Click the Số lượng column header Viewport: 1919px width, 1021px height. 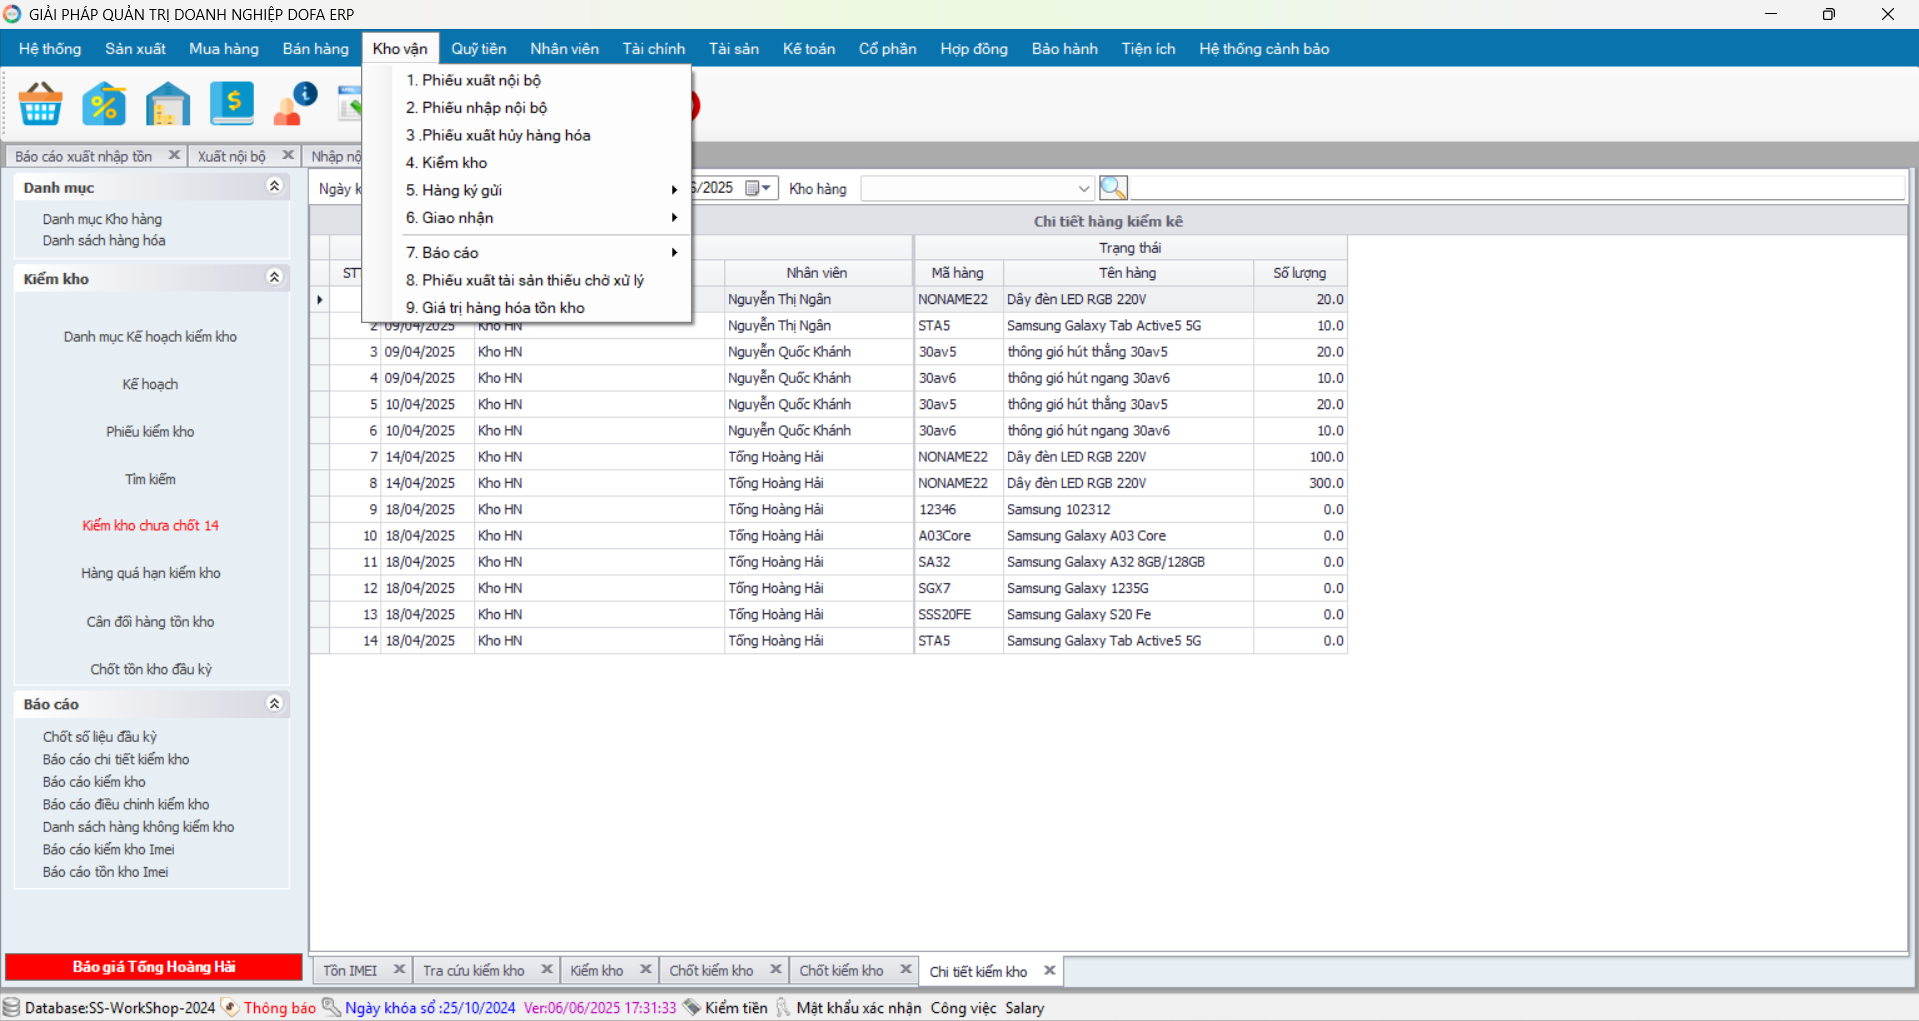[1300, 273]
